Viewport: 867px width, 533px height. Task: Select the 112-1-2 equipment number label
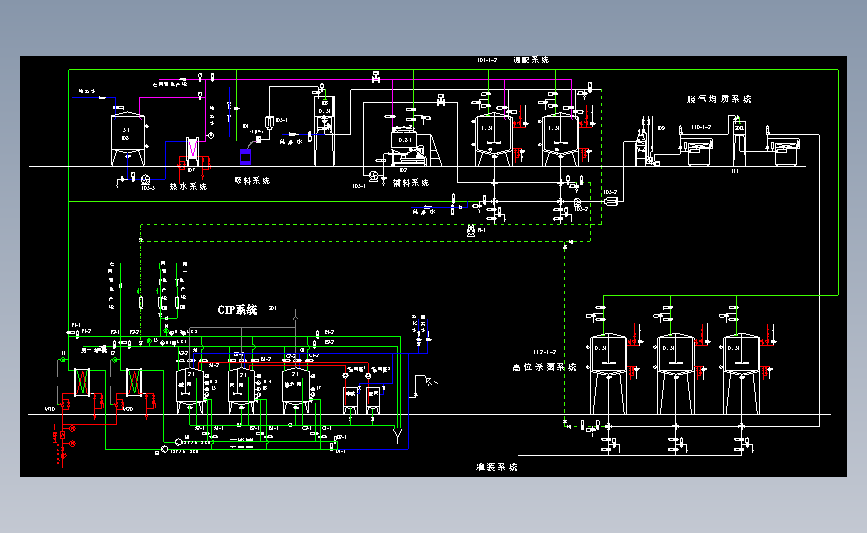tap(545, 352)
